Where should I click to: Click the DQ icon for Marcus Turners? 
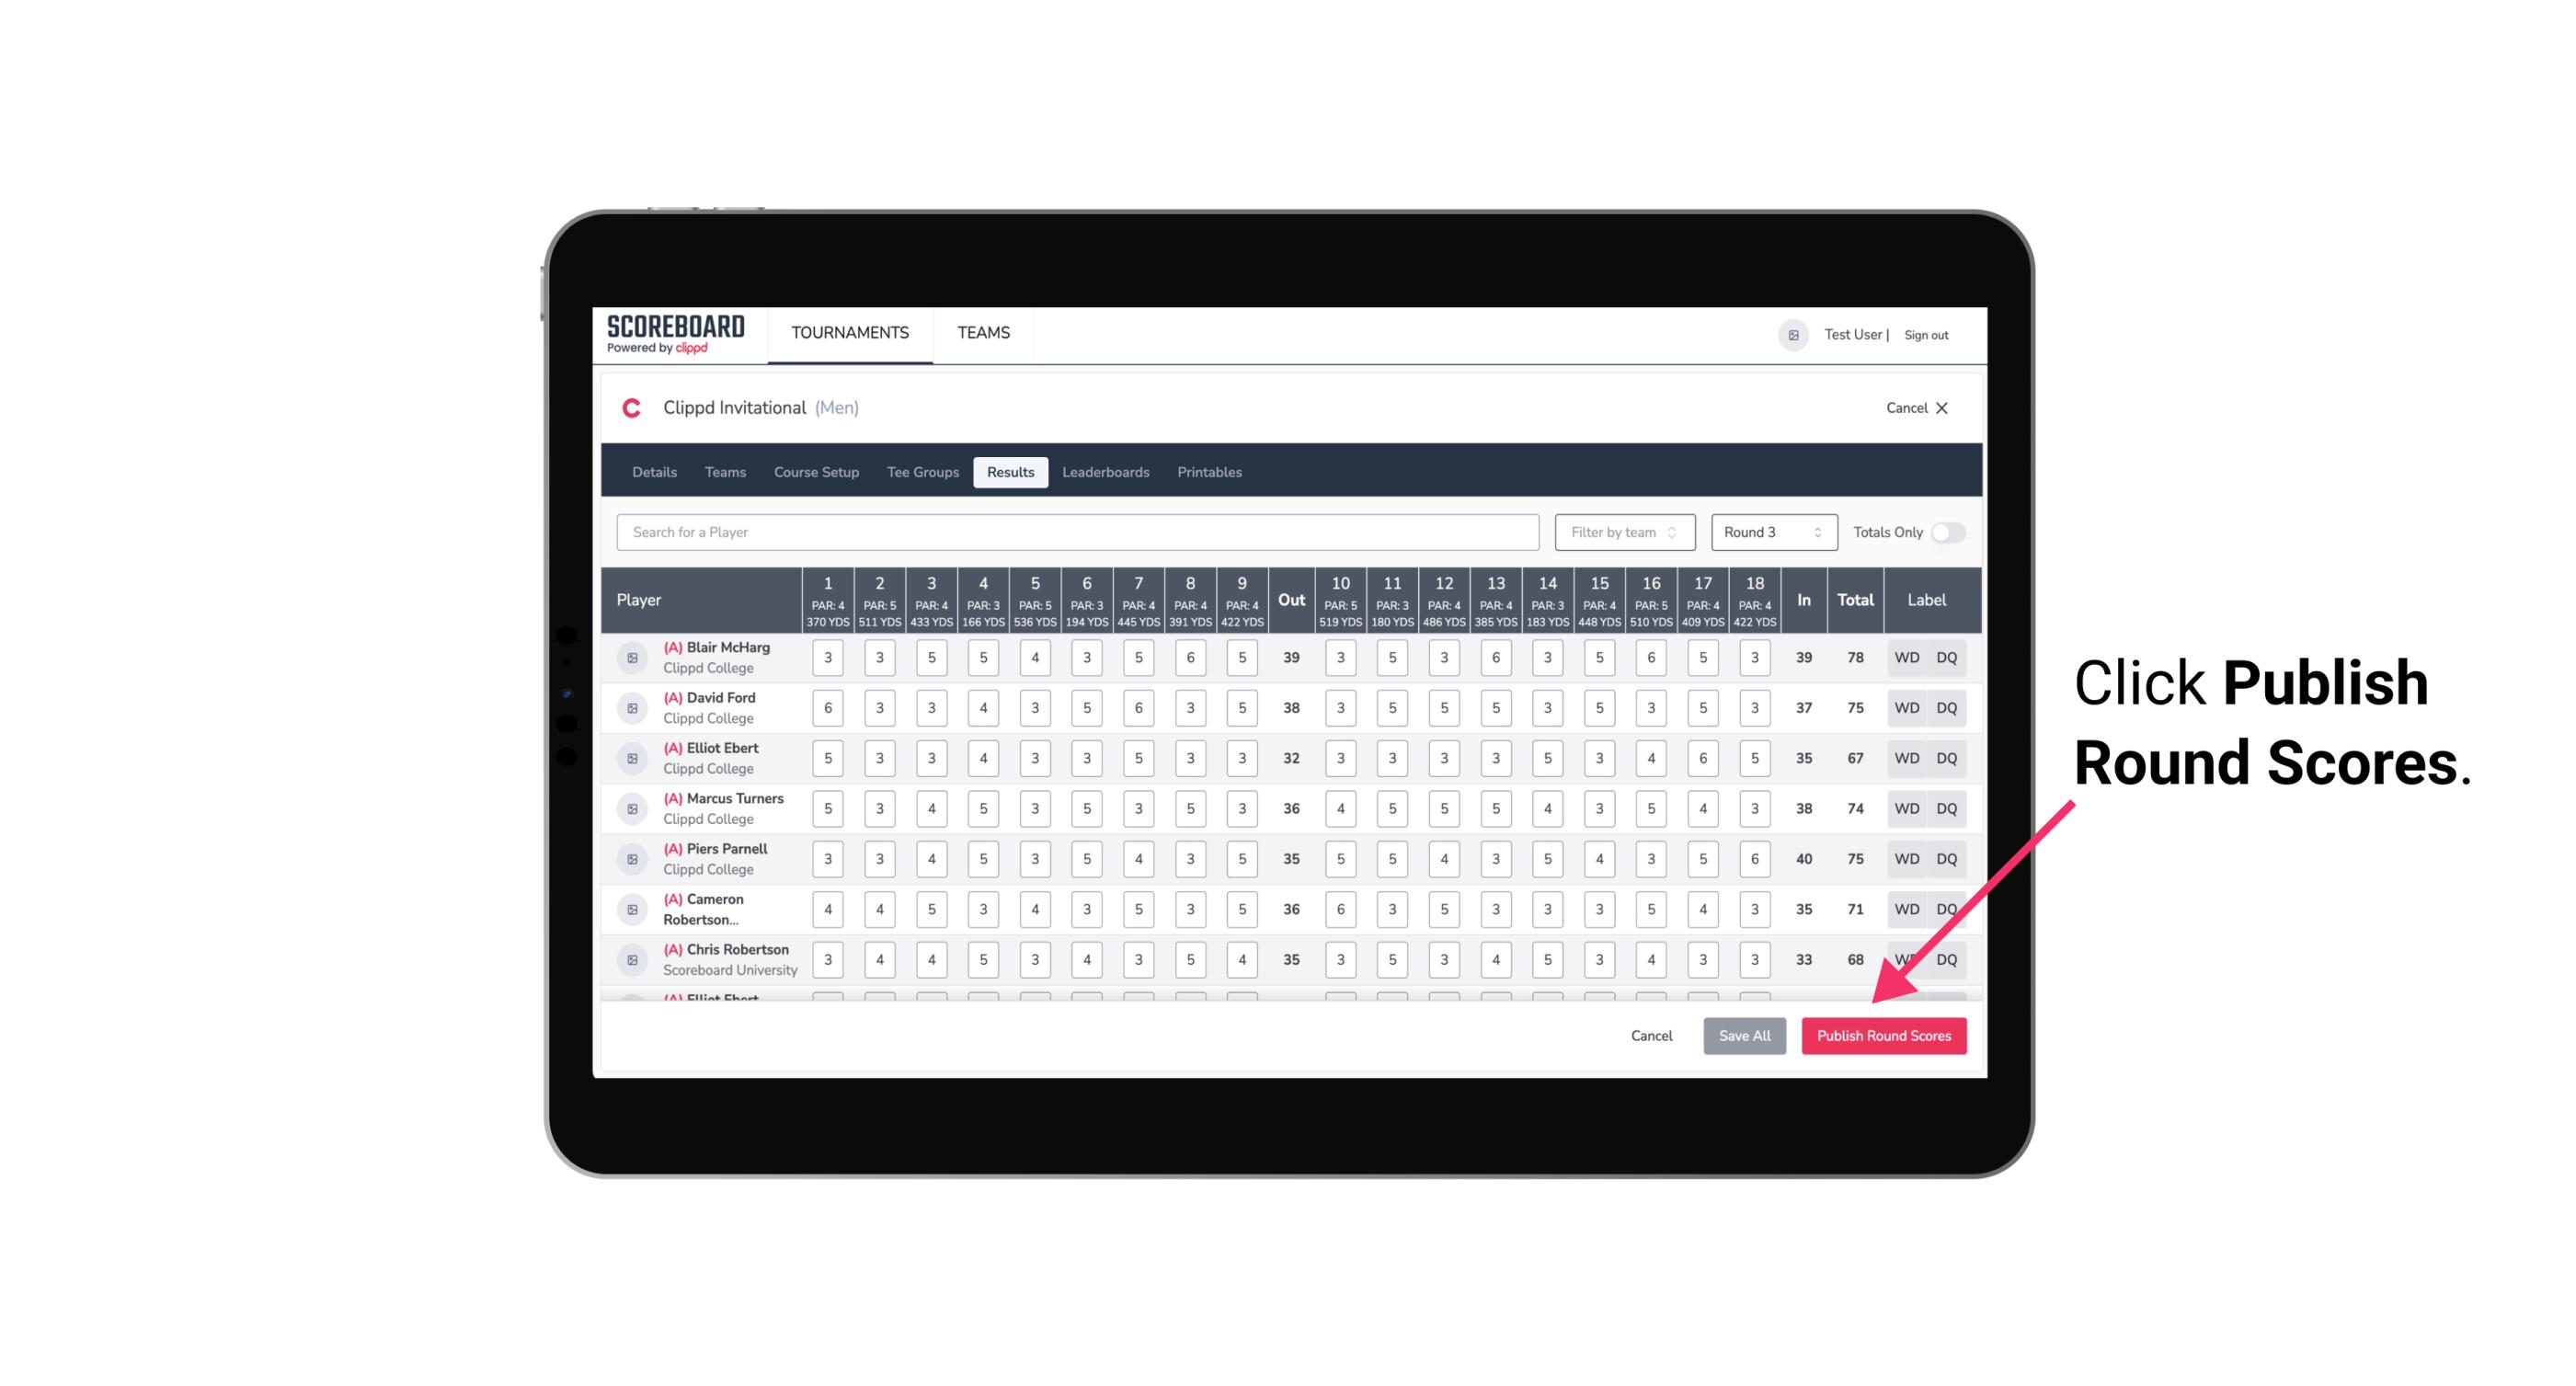[x=1948, y=808]
